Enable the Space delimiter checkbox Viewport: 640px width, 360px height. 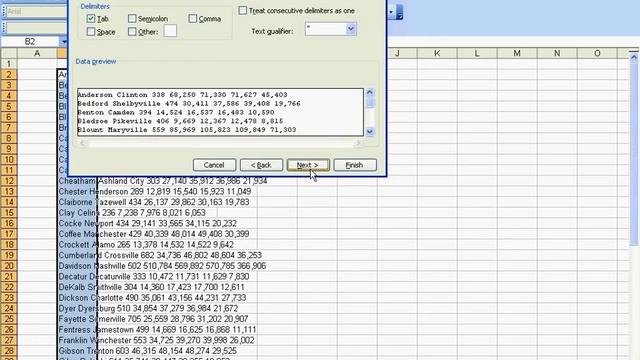(91, 31)
